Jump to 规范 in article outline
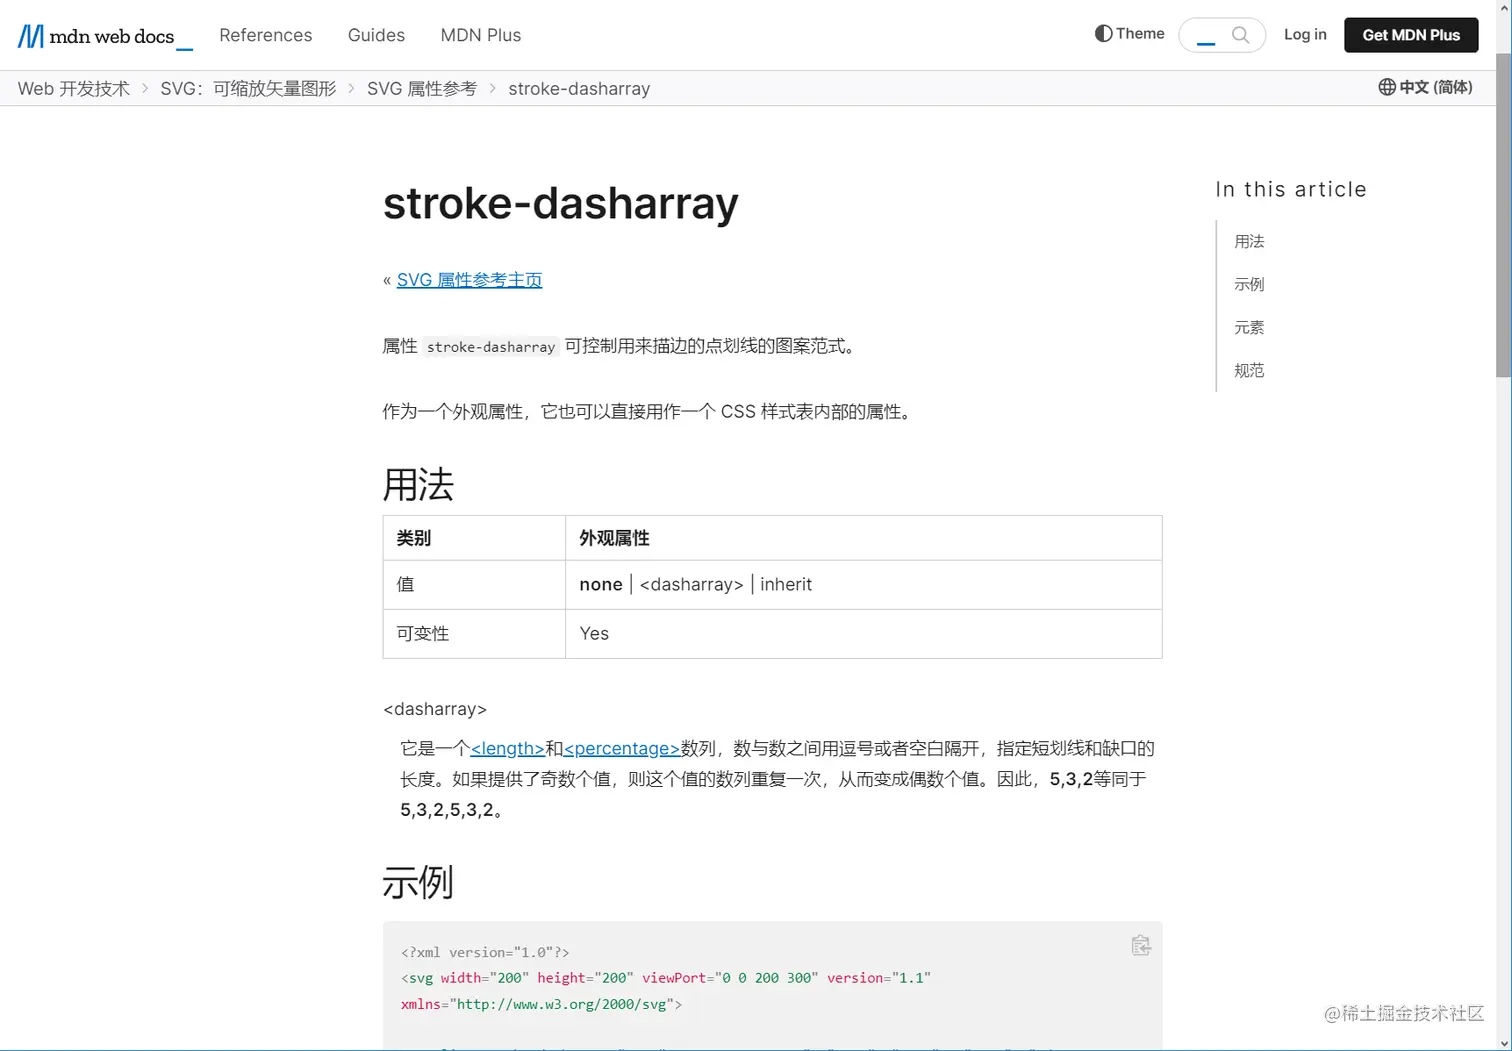1512x1051 pixels. click(x=1249, y=370)
